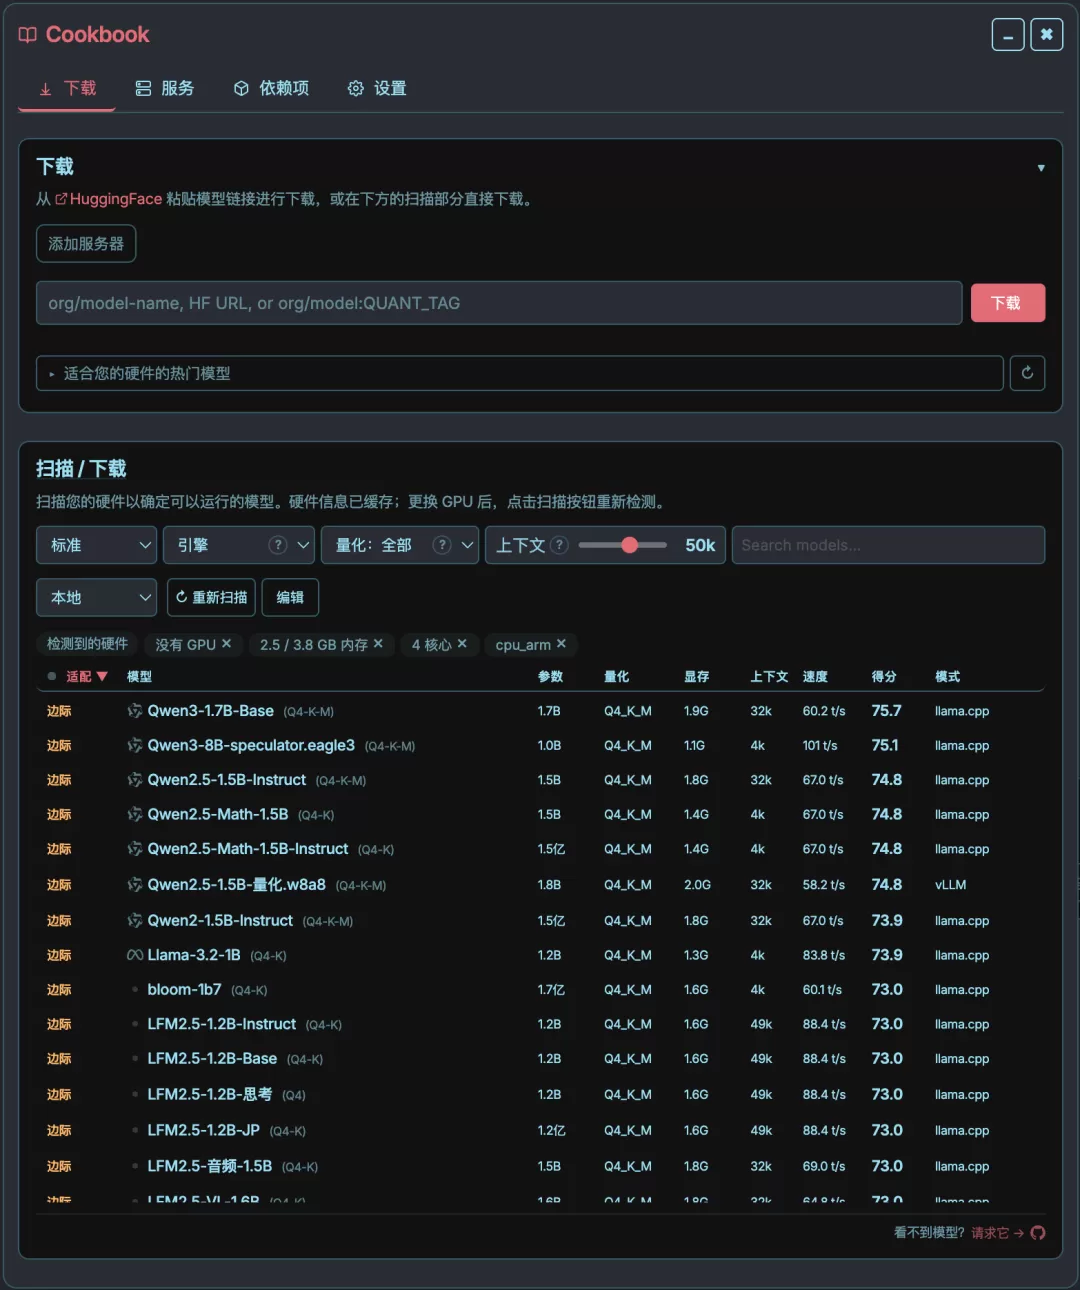Sort by the 得分 column header
This screenshot has width=1080, height=1290.
(x=884, y=677)
